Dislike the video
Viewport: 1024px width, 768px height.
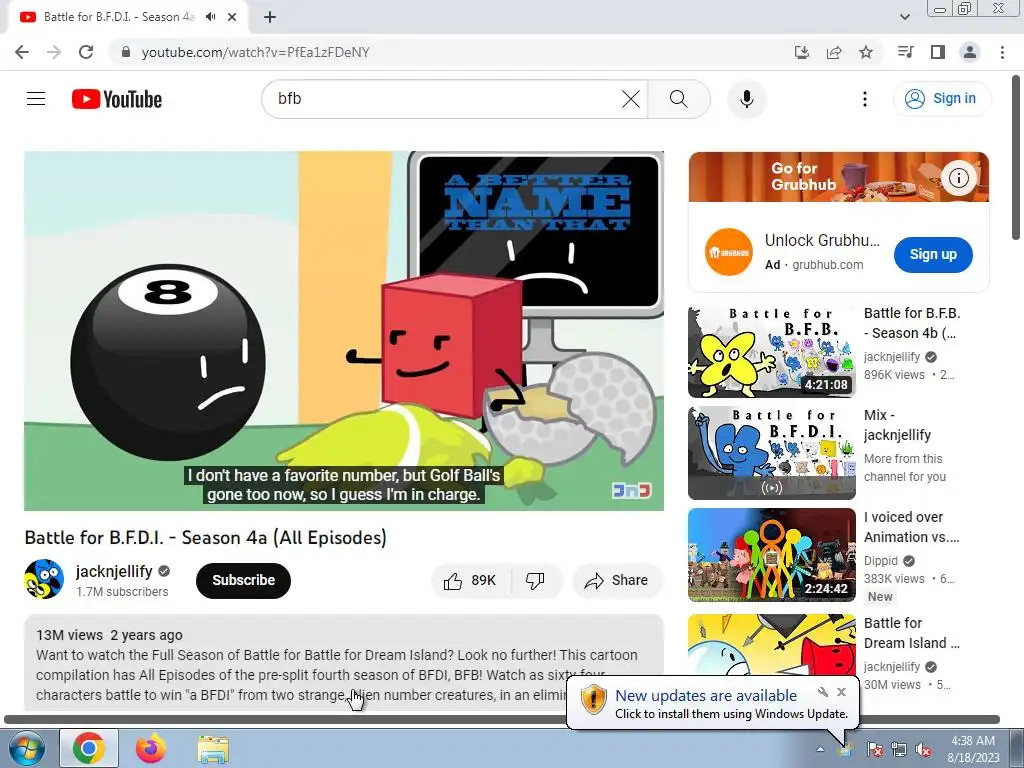[x=535, y=581]
